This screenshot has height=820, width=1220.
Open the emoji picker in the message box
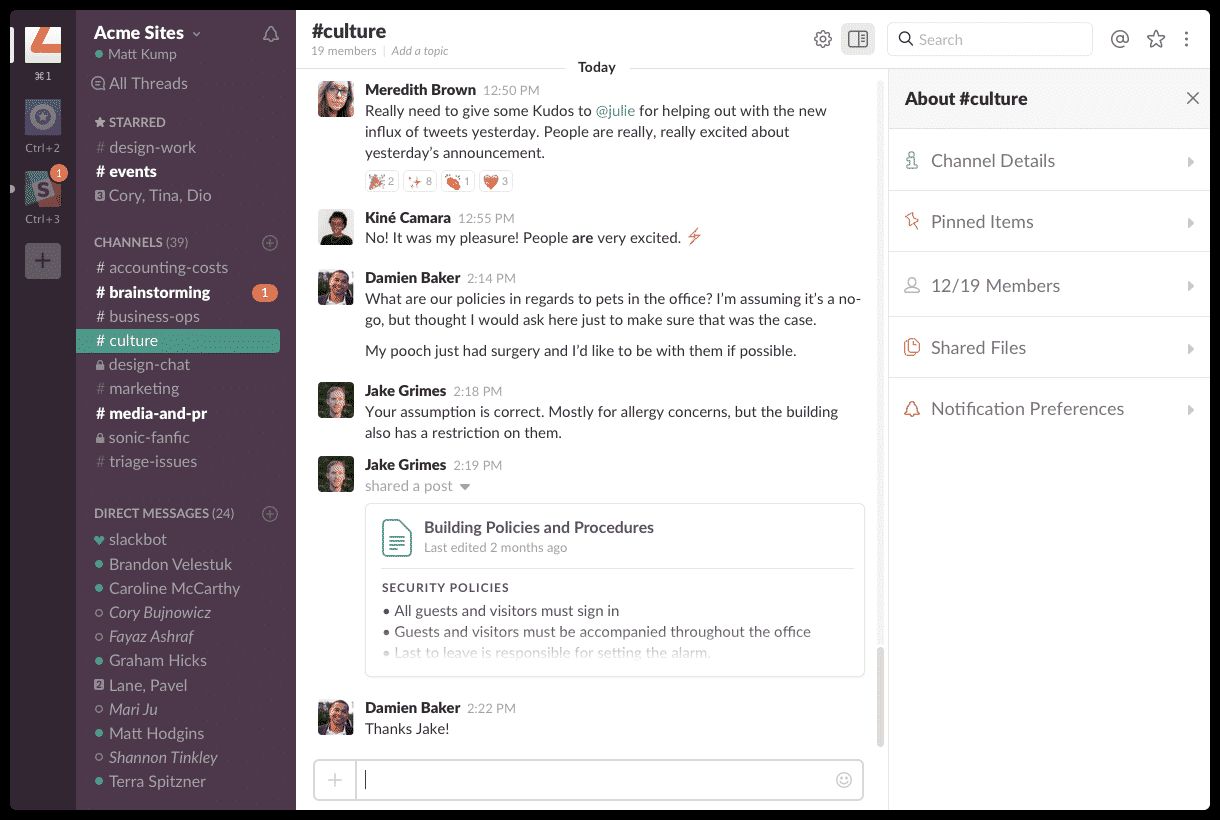(844, 779)
